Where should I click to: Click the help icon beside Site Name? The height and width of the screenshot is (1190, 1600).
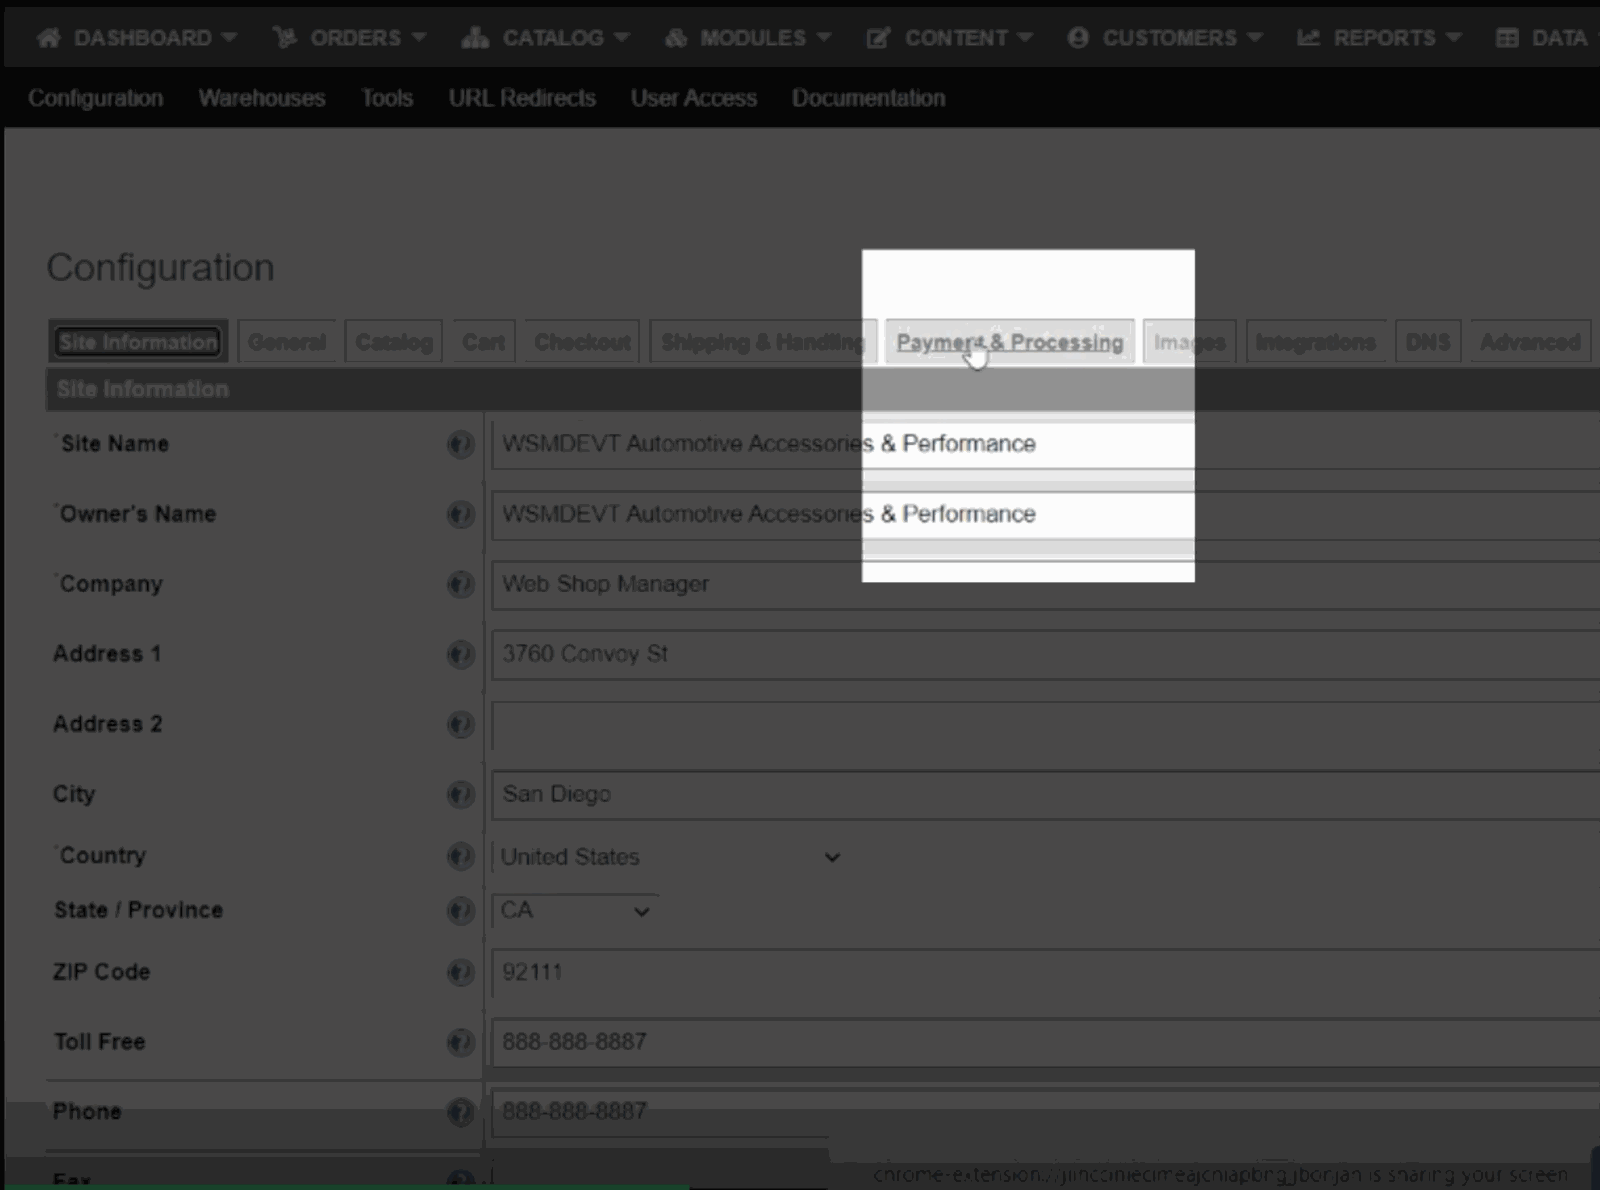coord(460,444)
